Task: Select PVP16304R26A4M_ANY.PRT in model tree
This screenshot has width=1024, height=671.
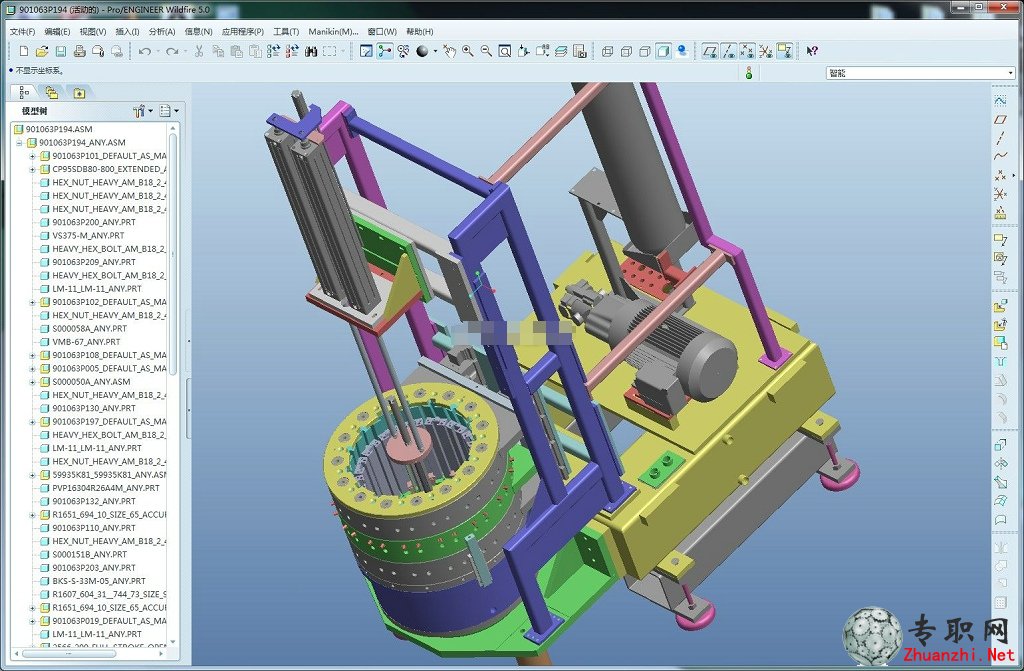Action: click(105, 488)
